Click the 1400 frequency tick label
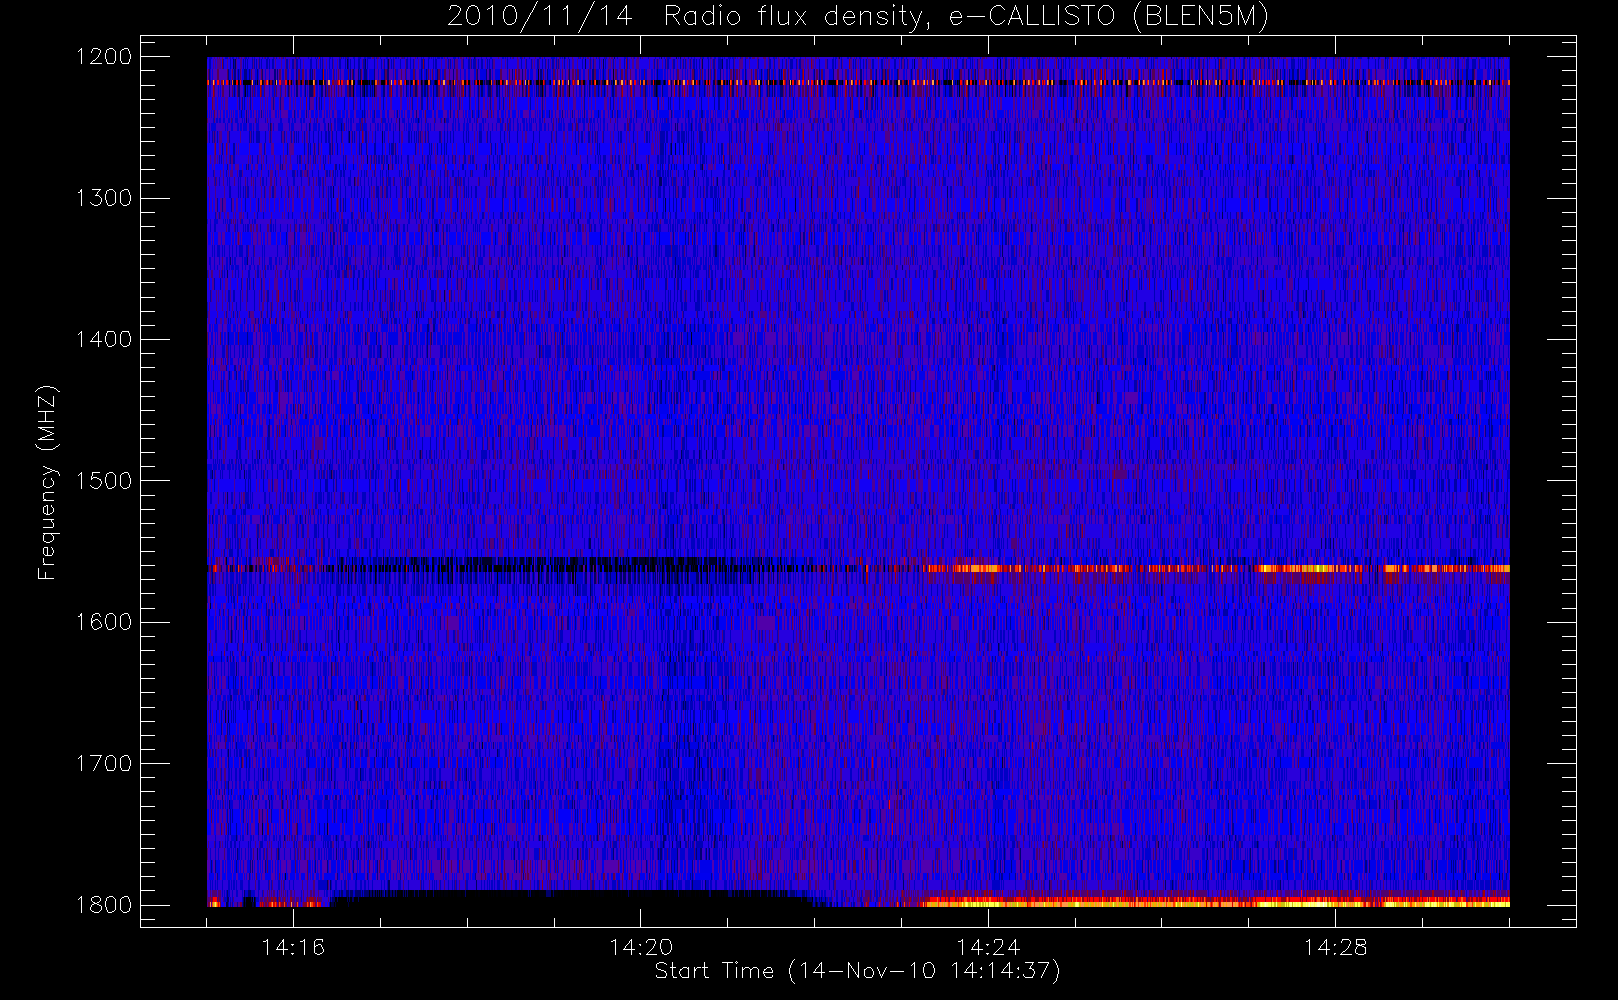 104,339
